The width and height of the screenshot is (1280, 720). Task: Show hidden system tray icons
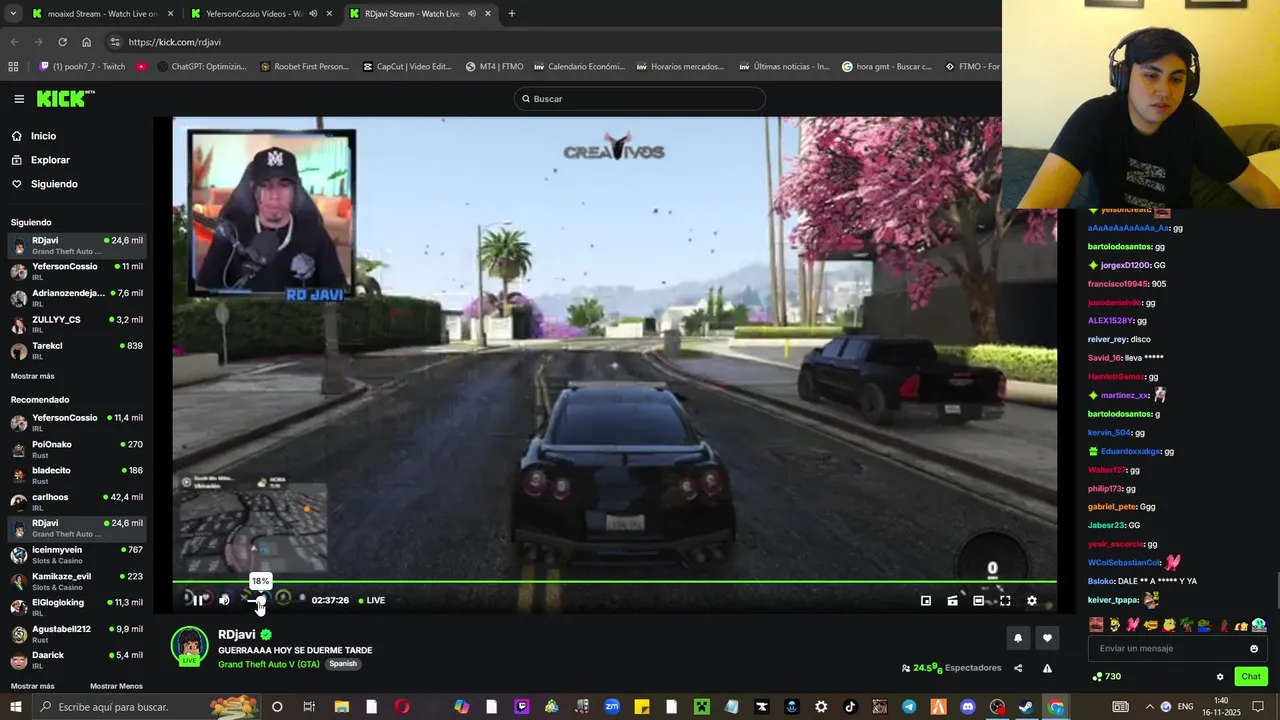click(x=1149, y=707)
